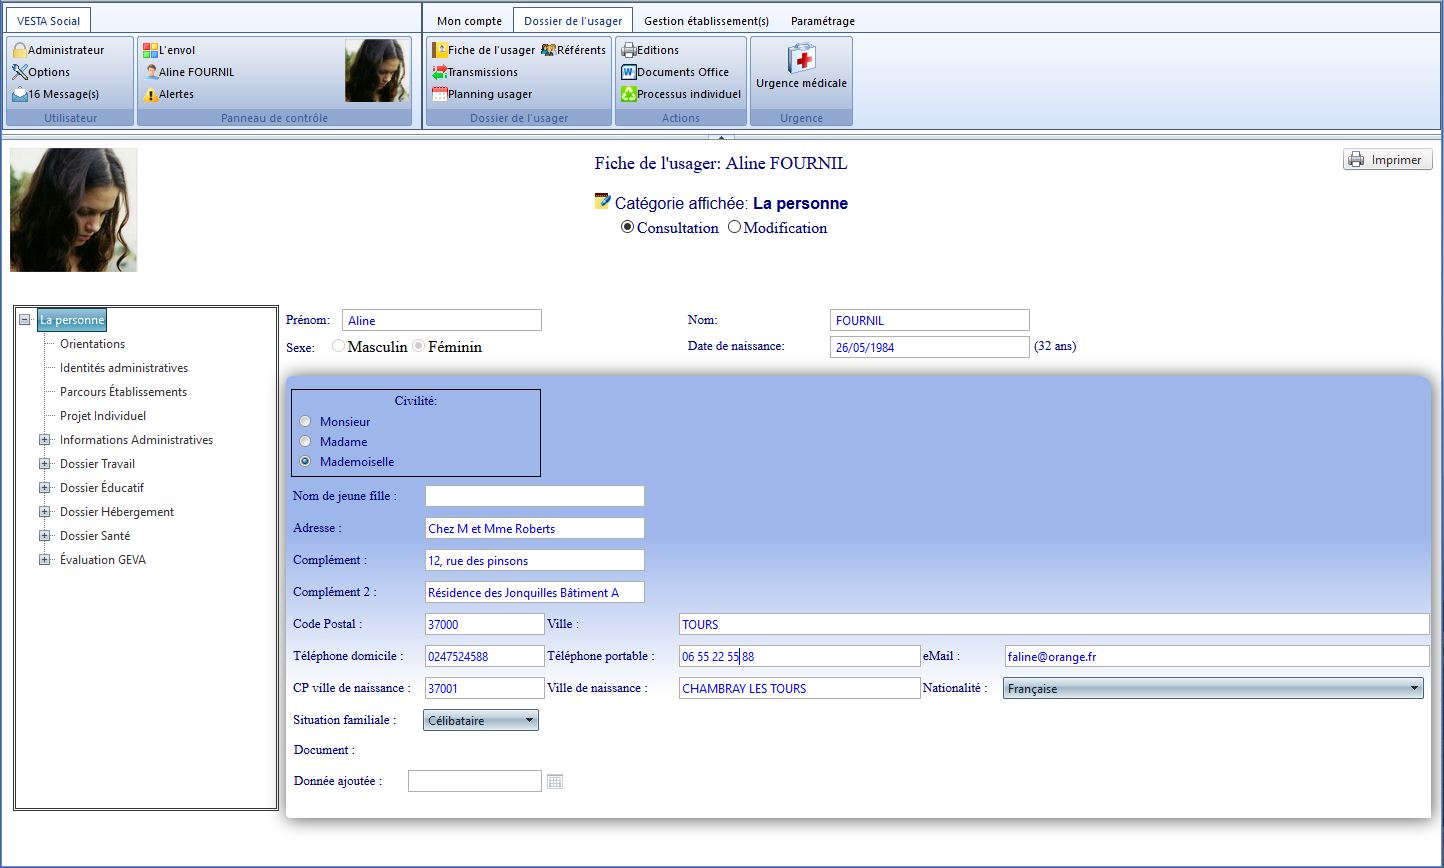Open the Paramétrage tab
This screenshot has height=868, width=1444.
click(x=822, y=21)
